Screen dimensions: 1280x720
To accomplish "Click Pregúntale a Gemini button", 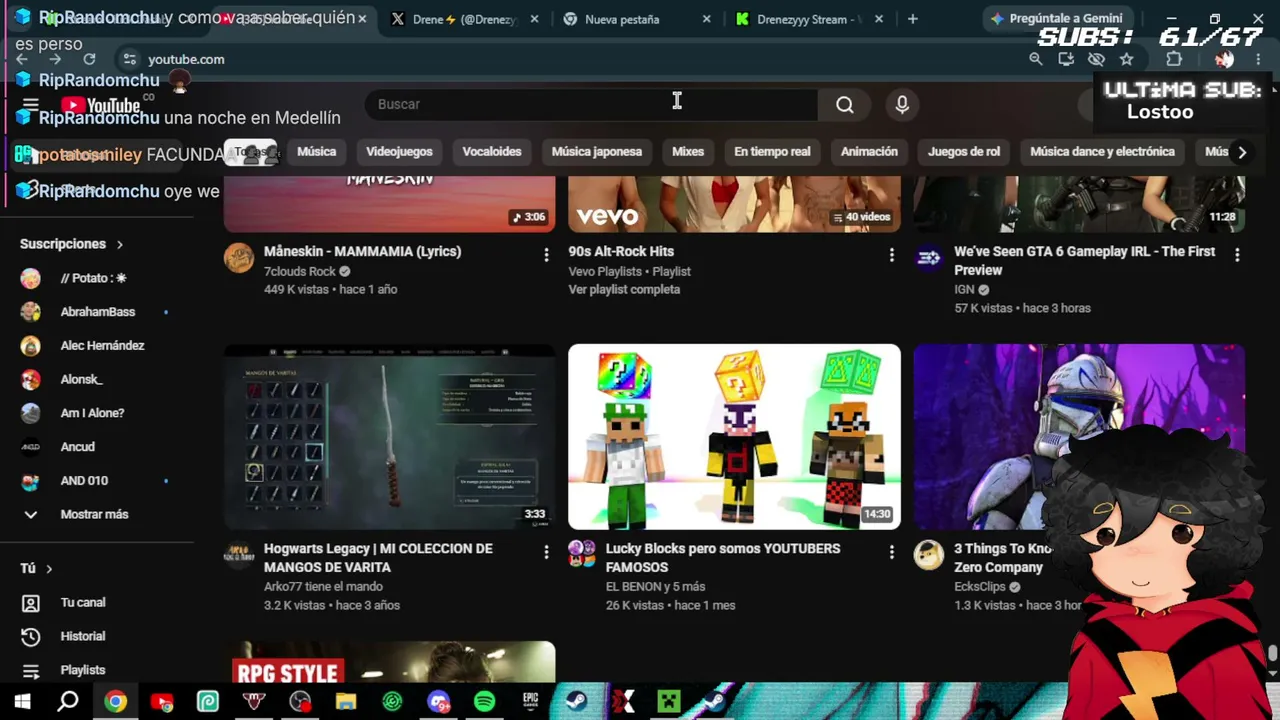I will (x=1056, y=18).
